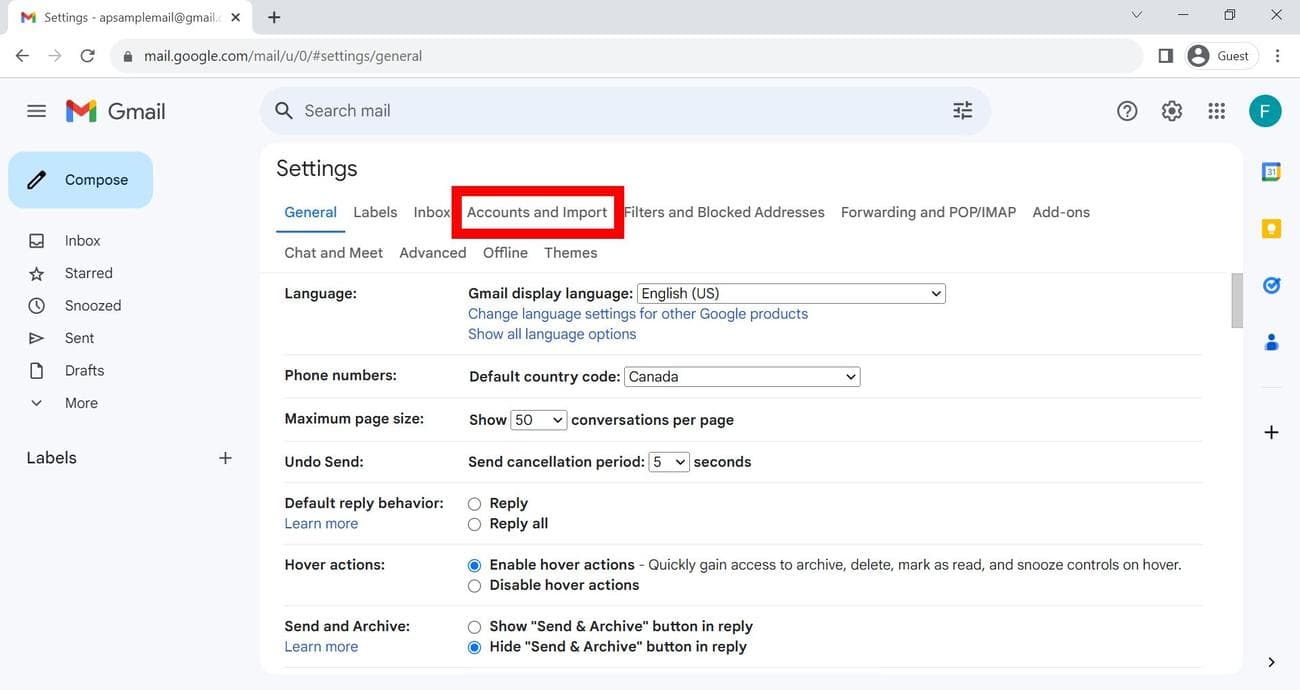Open the Gmail main menu hamburger icon

36,111
